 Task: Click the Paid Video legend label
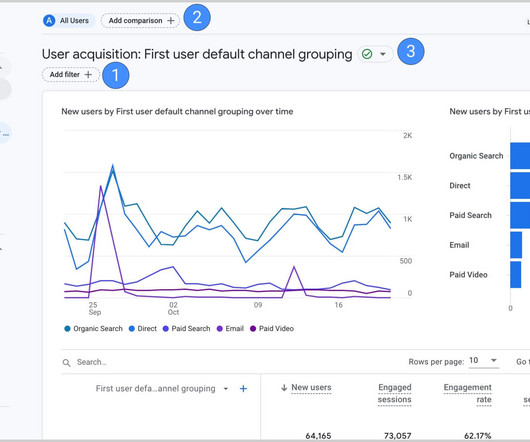[276, 328]
